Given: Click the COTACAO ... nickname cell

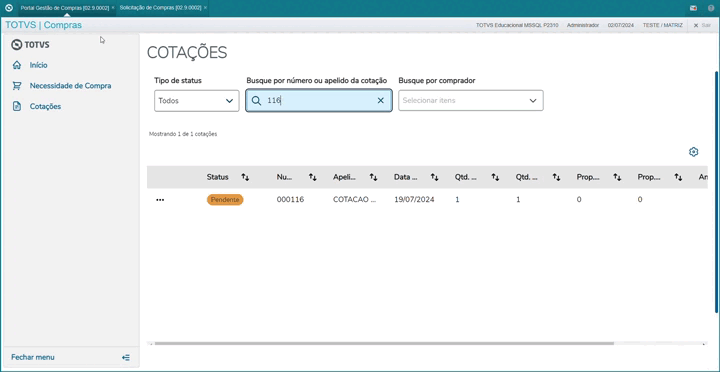Looking at the screenshot, I should (354, 200).
